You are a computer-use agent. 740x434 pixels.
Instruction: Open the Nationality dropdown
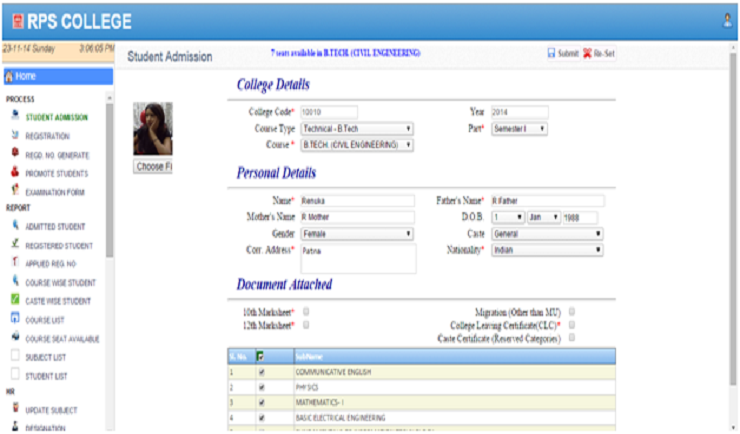click(547, 250)
